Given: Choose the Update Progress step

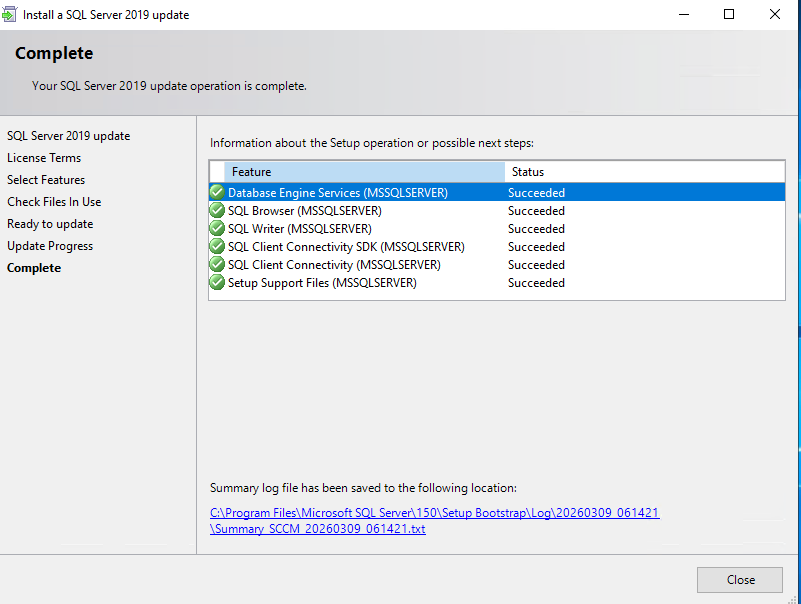Looking at the screenshot, I should pos(50,246).
